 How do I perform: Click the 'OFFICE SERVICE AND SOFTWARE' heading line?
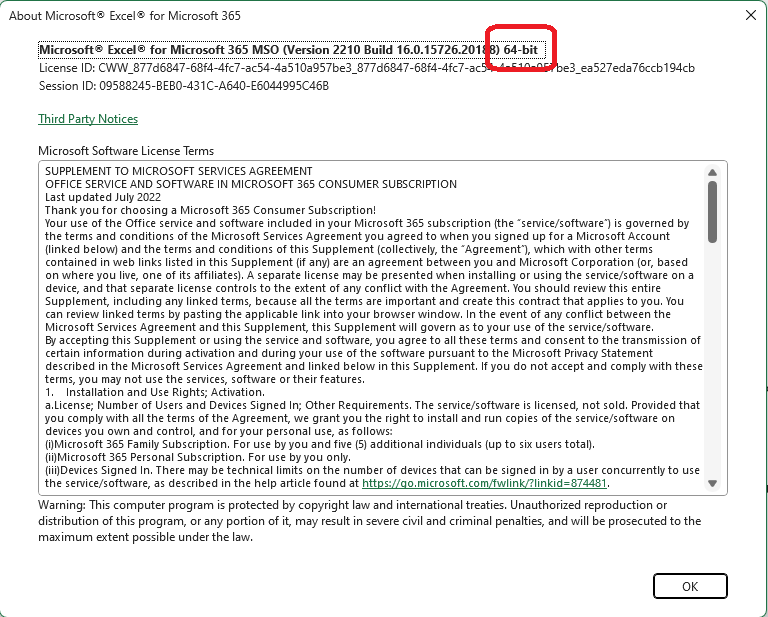(x=251, y=184)
